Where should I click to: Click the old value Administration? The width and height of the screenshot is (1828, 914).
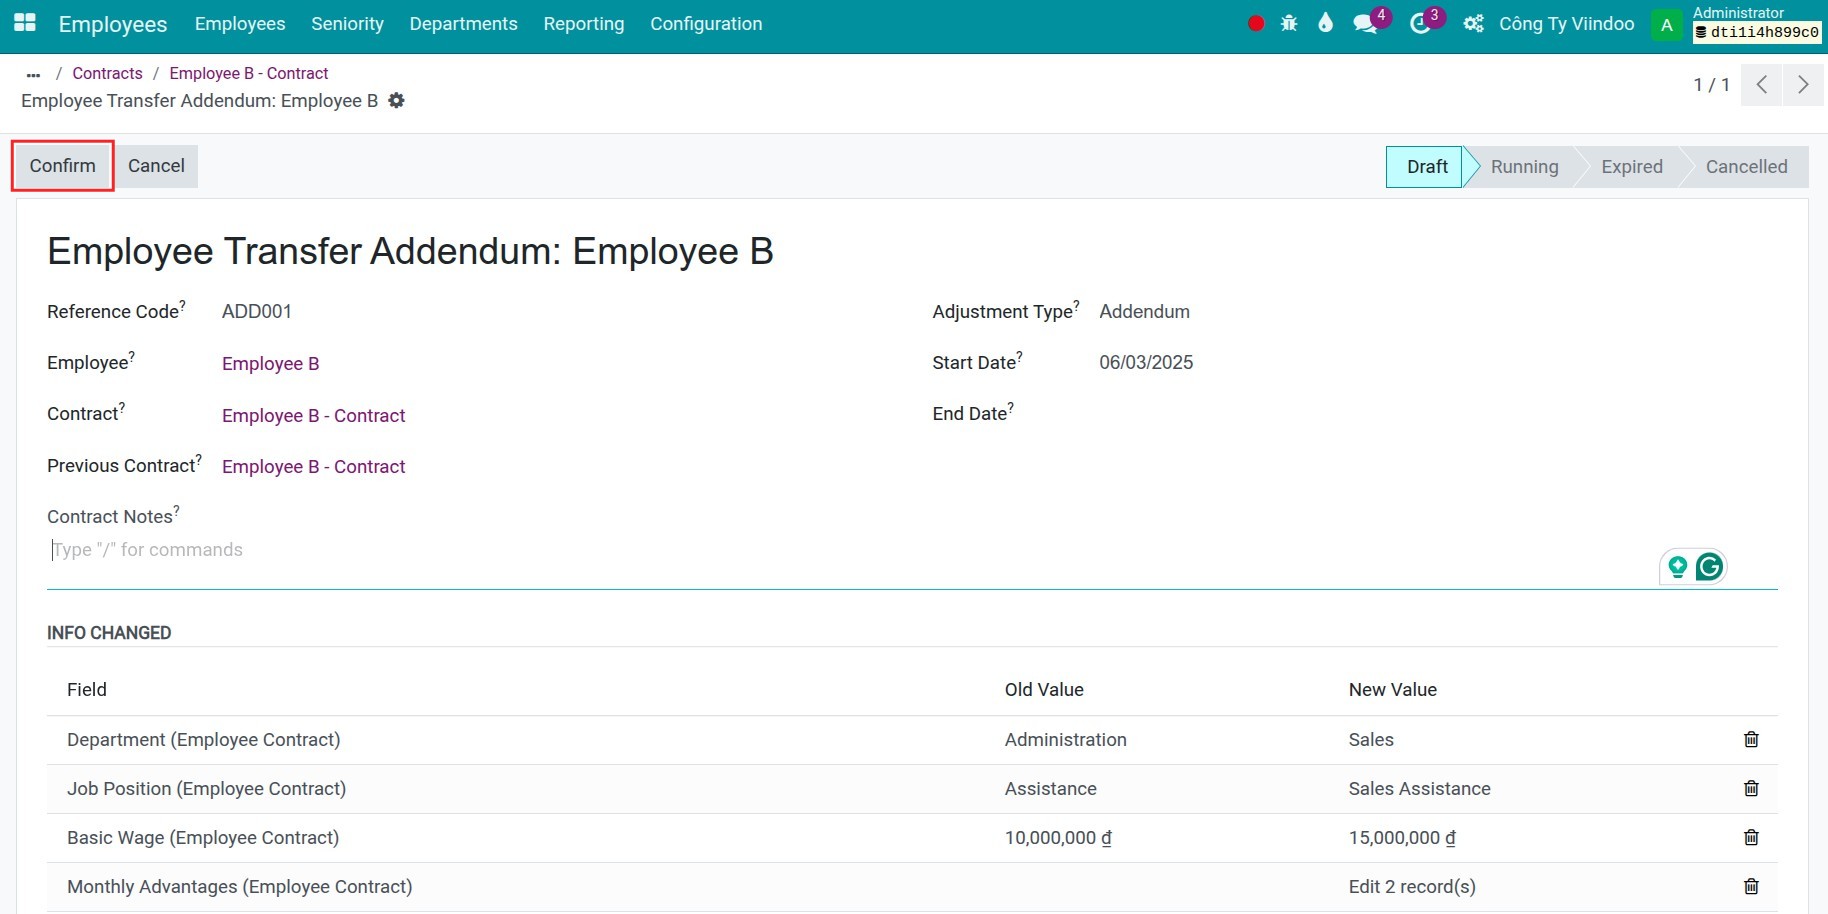[1065, 740]
